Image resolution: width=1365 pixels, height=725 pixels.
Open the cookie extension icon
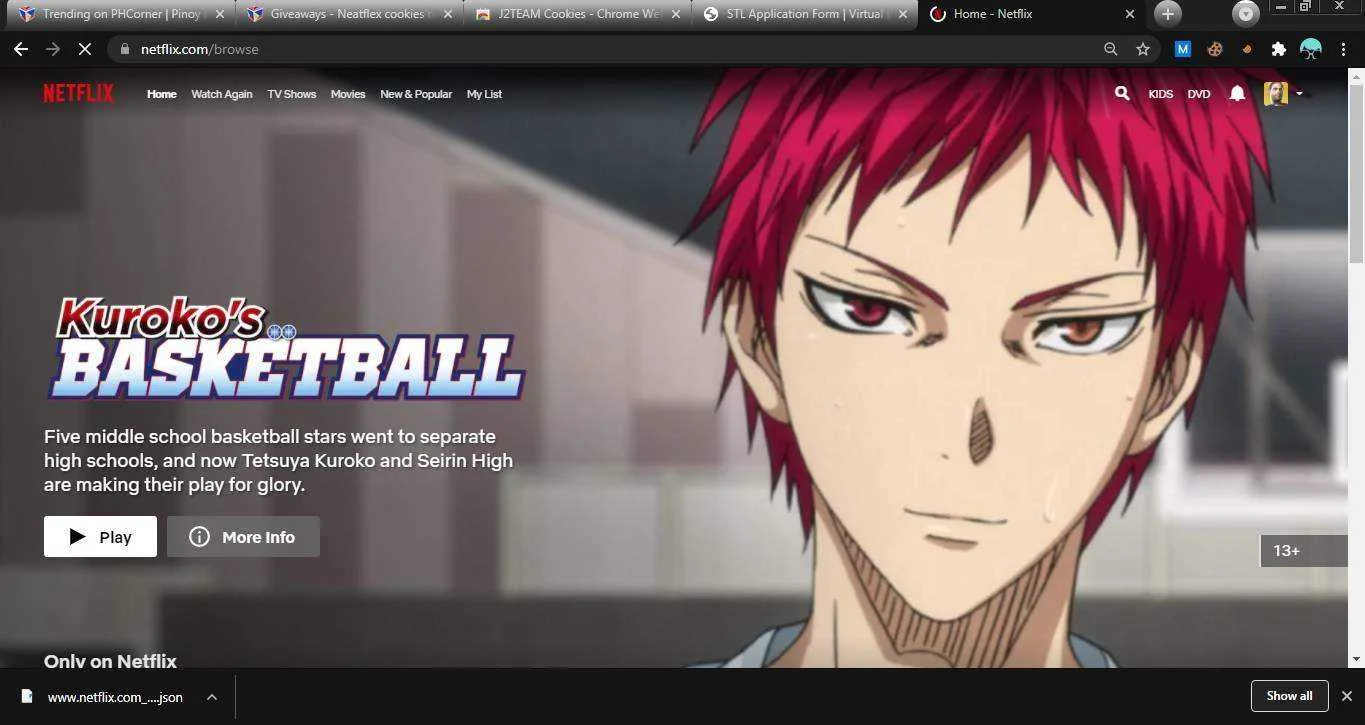click(1215, 49)
